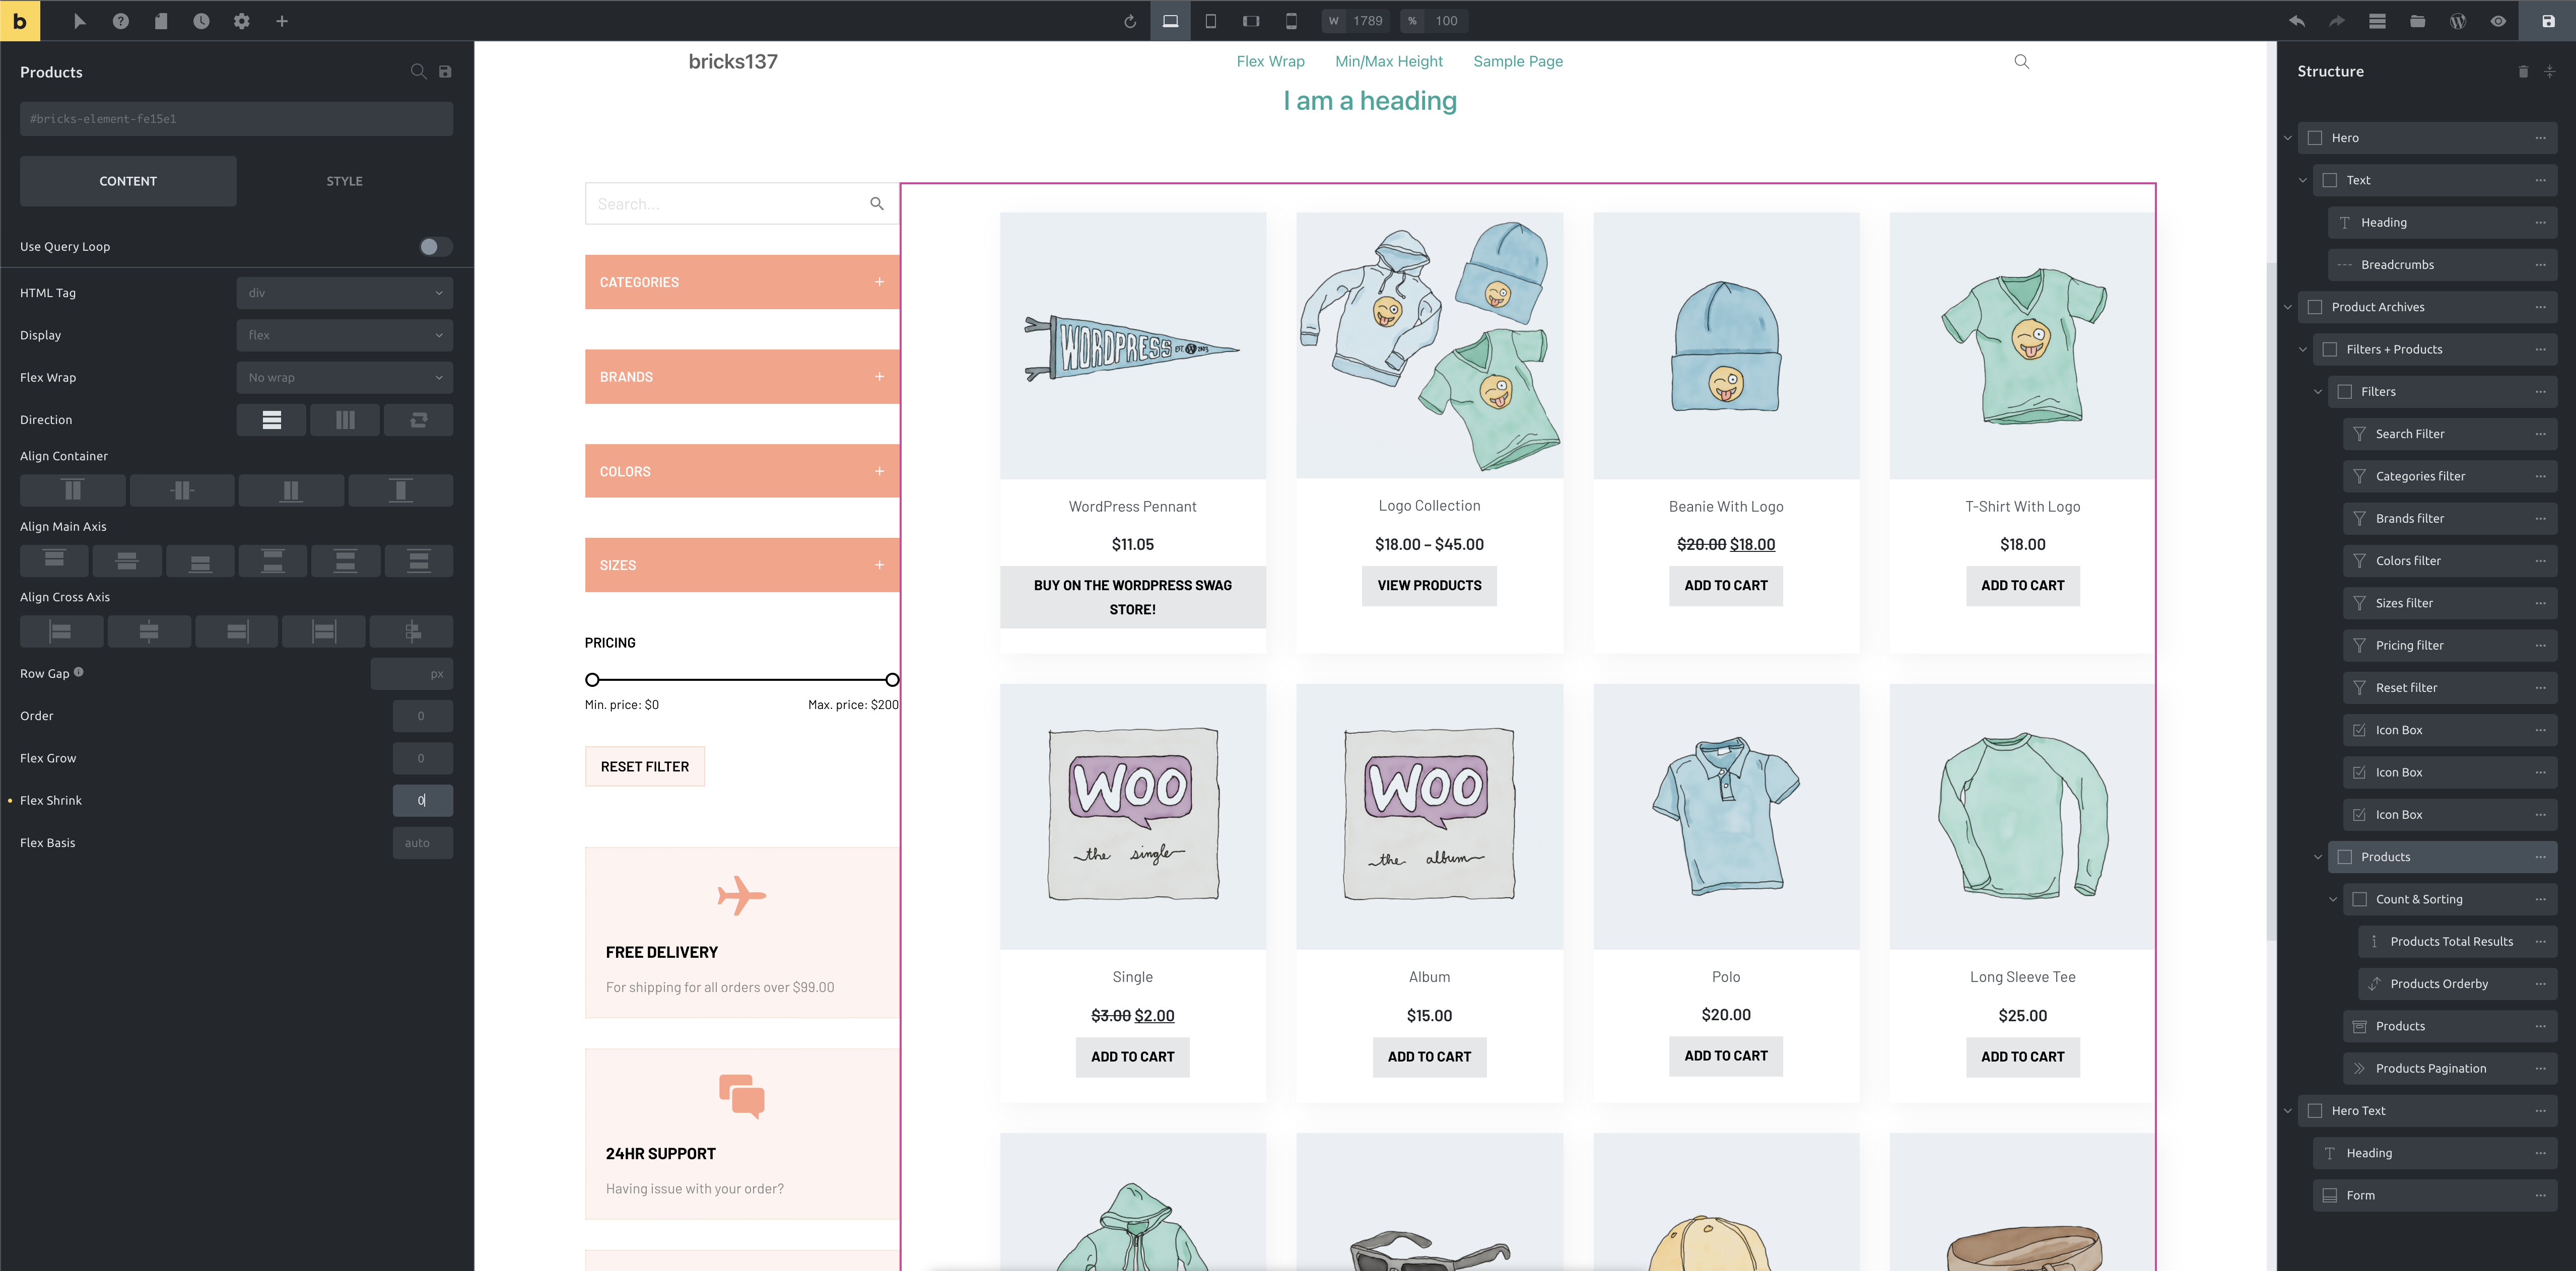This screenshot has width=2576, height=1271.
Task: Click RESET FILTER button
Action: coord(644,766)
